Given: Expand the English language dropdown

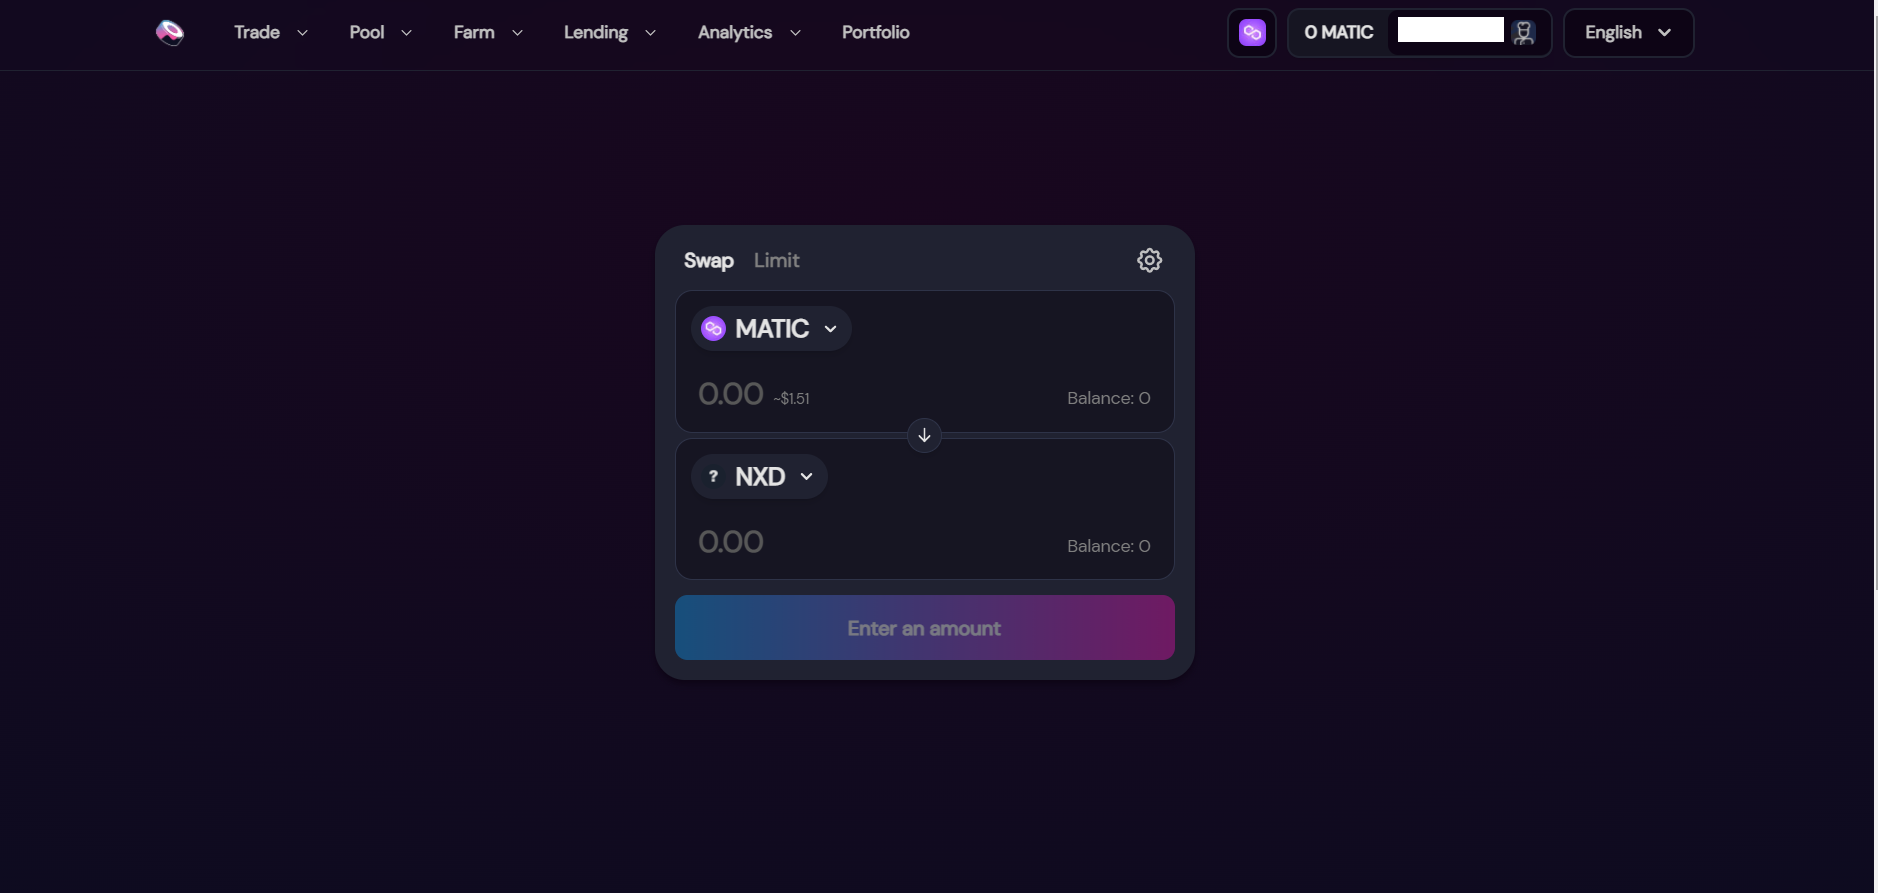Looking at the screenshot, I should pos(1628,33).
